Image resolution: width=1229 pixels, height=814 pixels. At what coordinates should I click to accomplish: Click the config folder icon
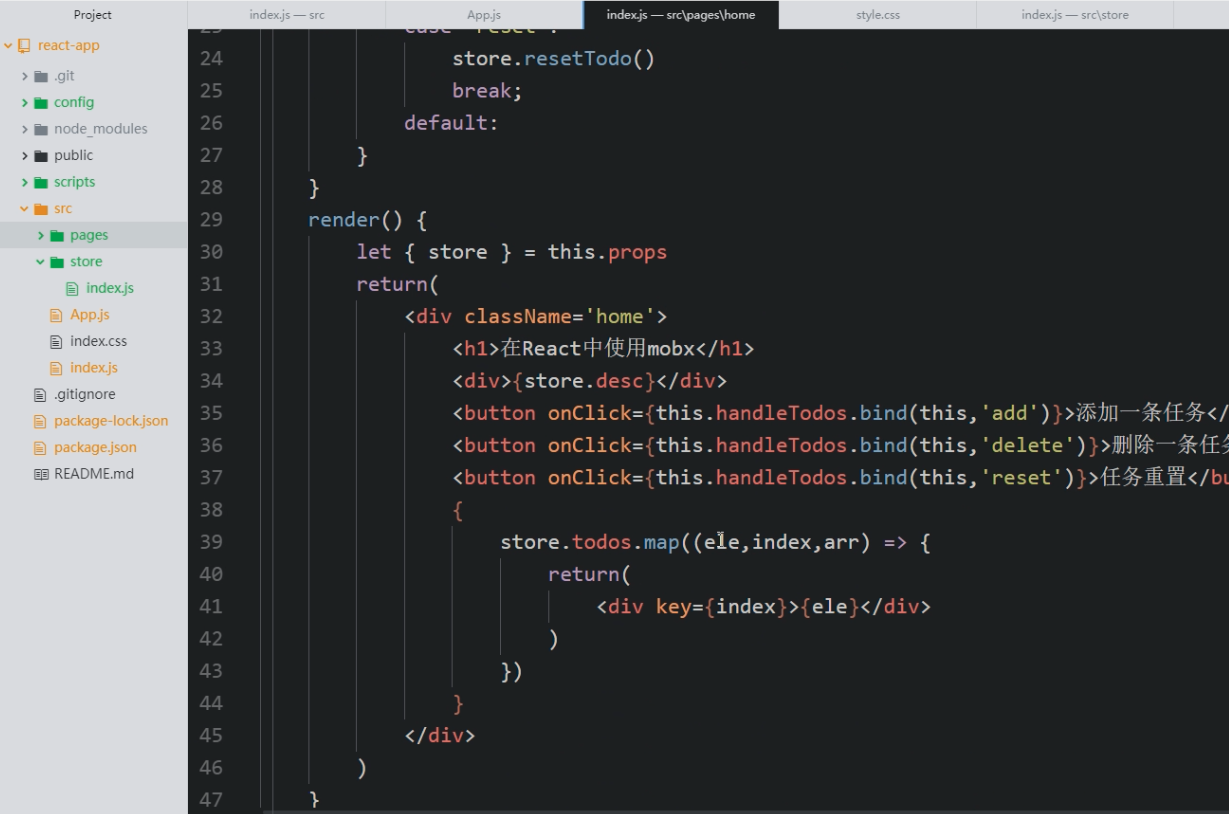[x=41, y=103]
